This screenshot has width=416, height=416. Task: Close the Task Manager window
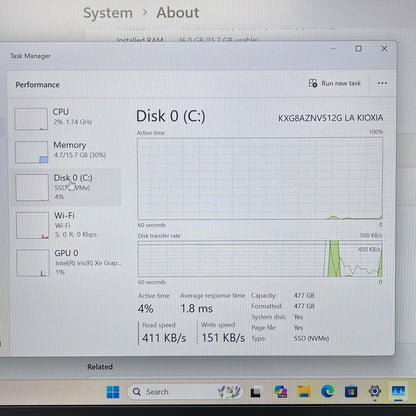click(384, 49)
